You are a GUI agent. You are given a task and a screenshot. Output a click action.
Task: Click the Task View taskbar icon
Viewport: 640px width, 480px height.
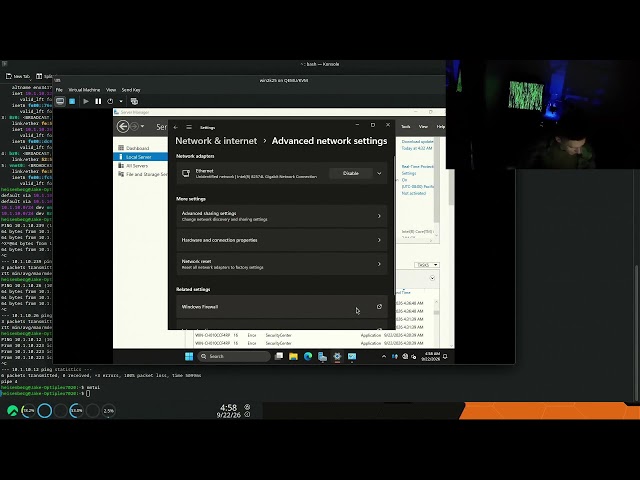(279, 356)
